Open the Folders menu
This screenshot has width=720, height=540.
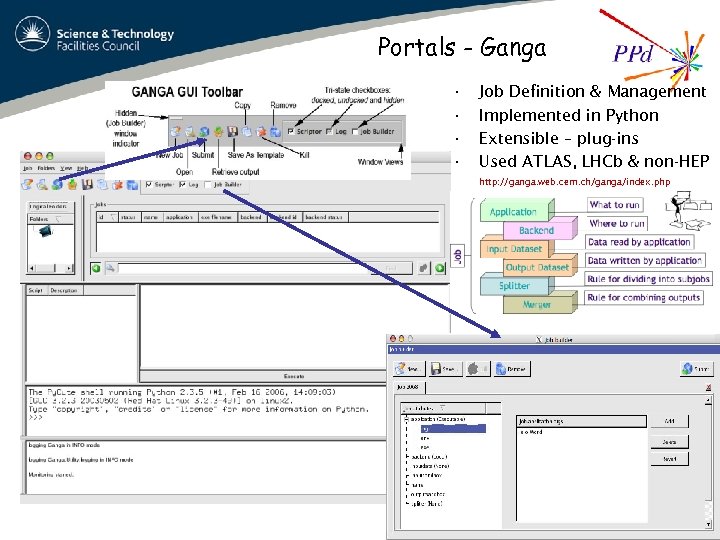[46, 169]
